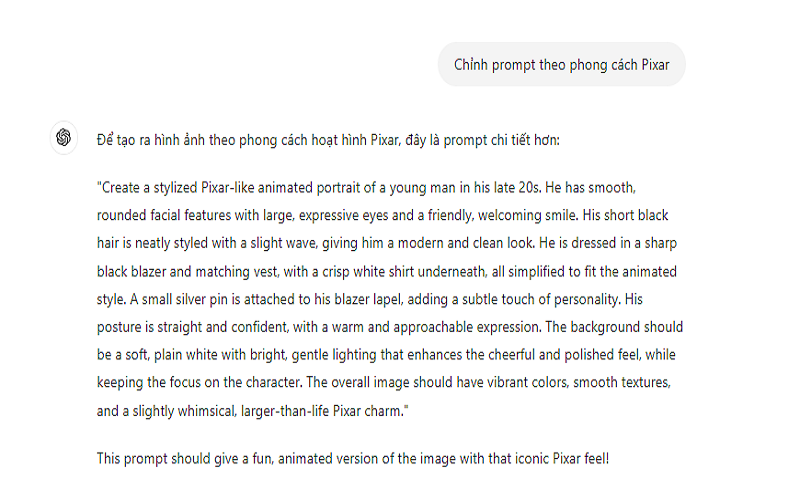This screenshot has width=800, height=500.
Task: Click the line starting "hair is neatly styled"
Action: (x=389, y=243)
